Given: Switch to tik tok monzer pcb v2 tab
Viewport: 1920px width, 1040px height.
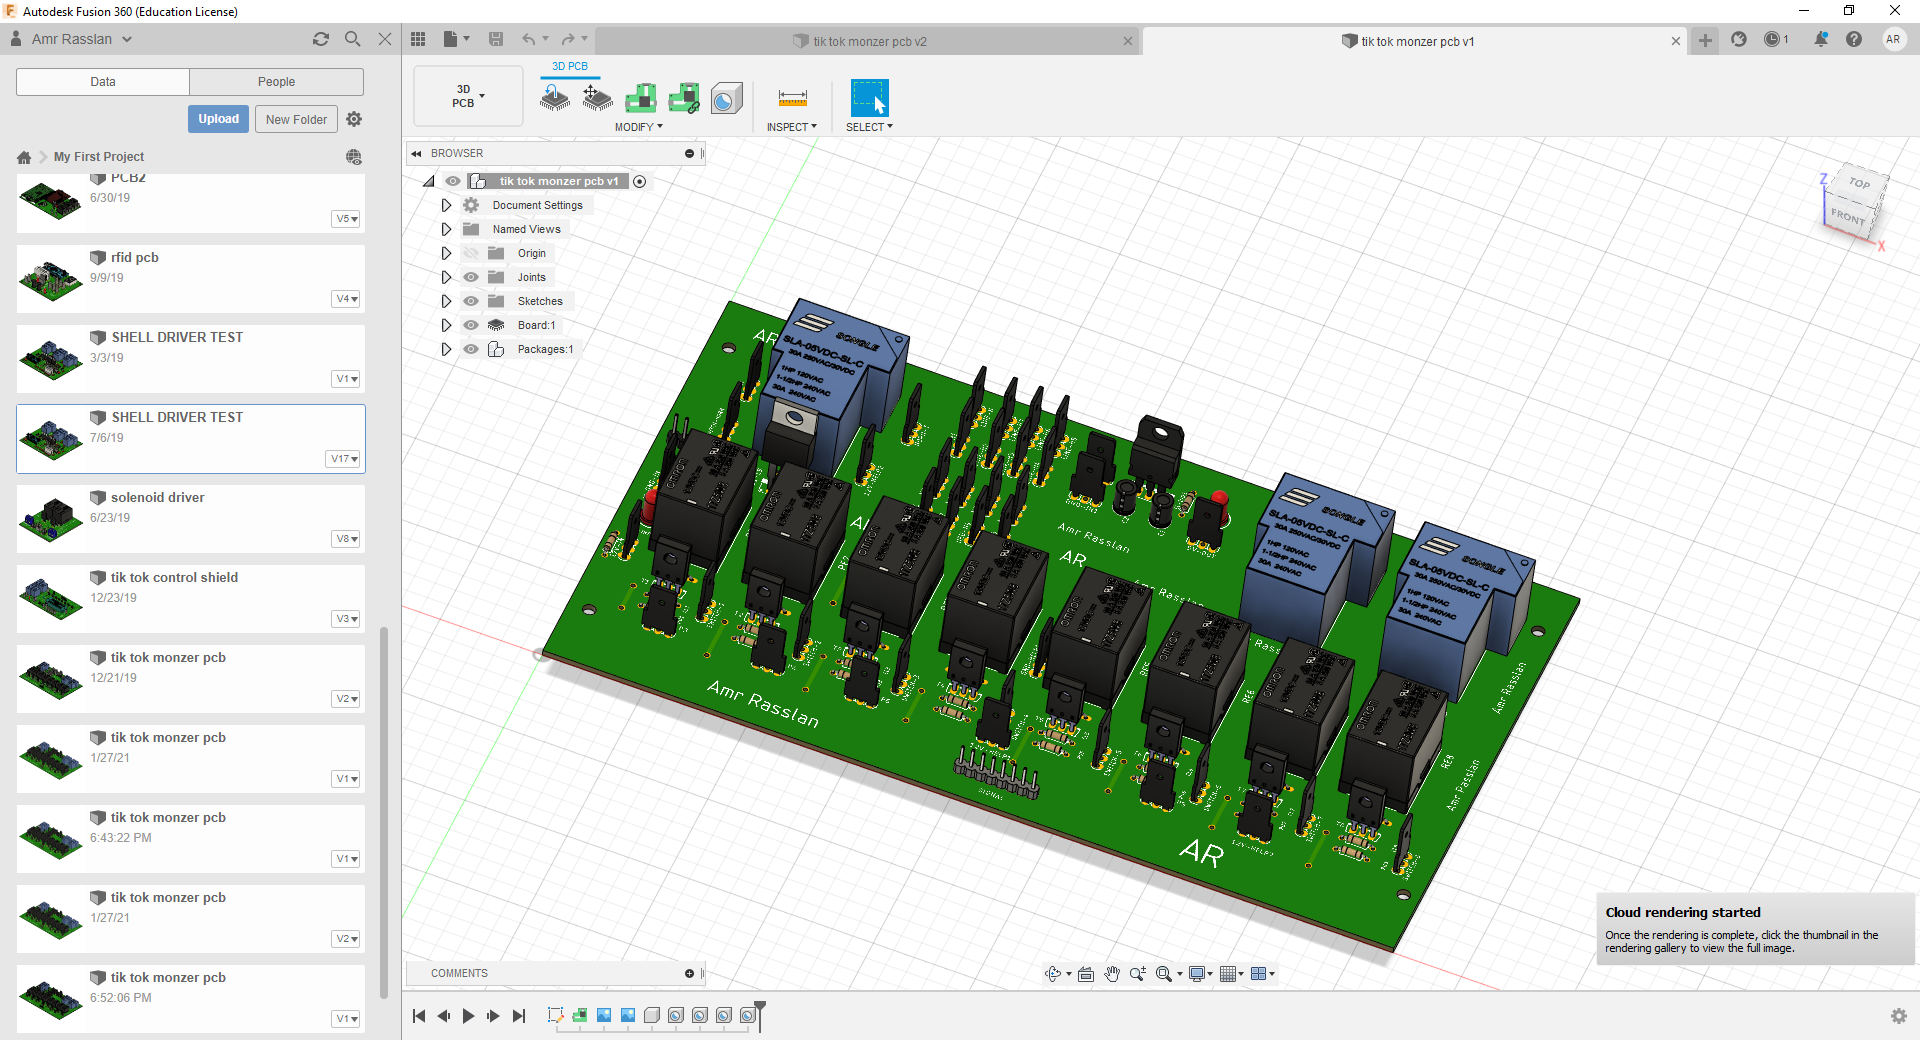Looking at the screenshot, I should pos(868,41).
